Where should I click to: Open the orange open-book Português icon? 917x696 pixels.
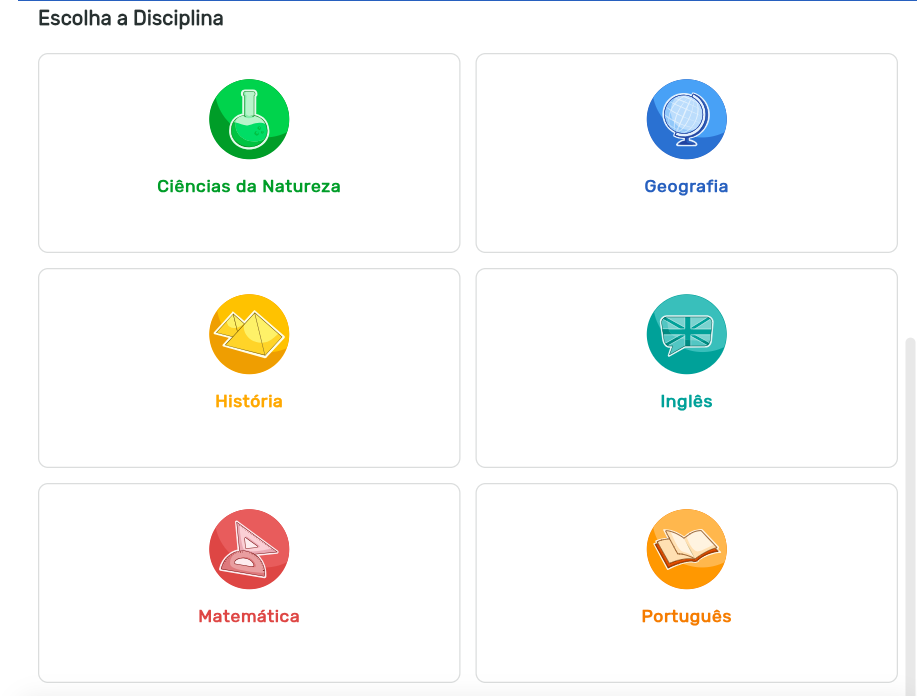(686, 549)
